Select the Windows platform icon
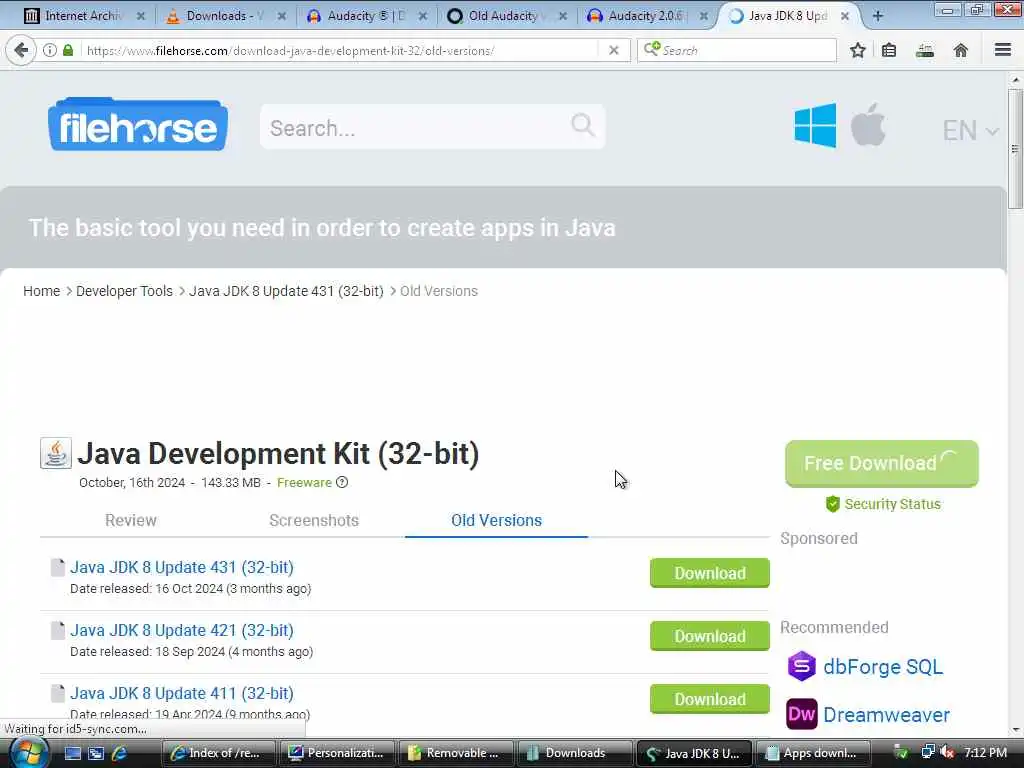This screenshot has width=1024, height=768. [x=815, y=125]
